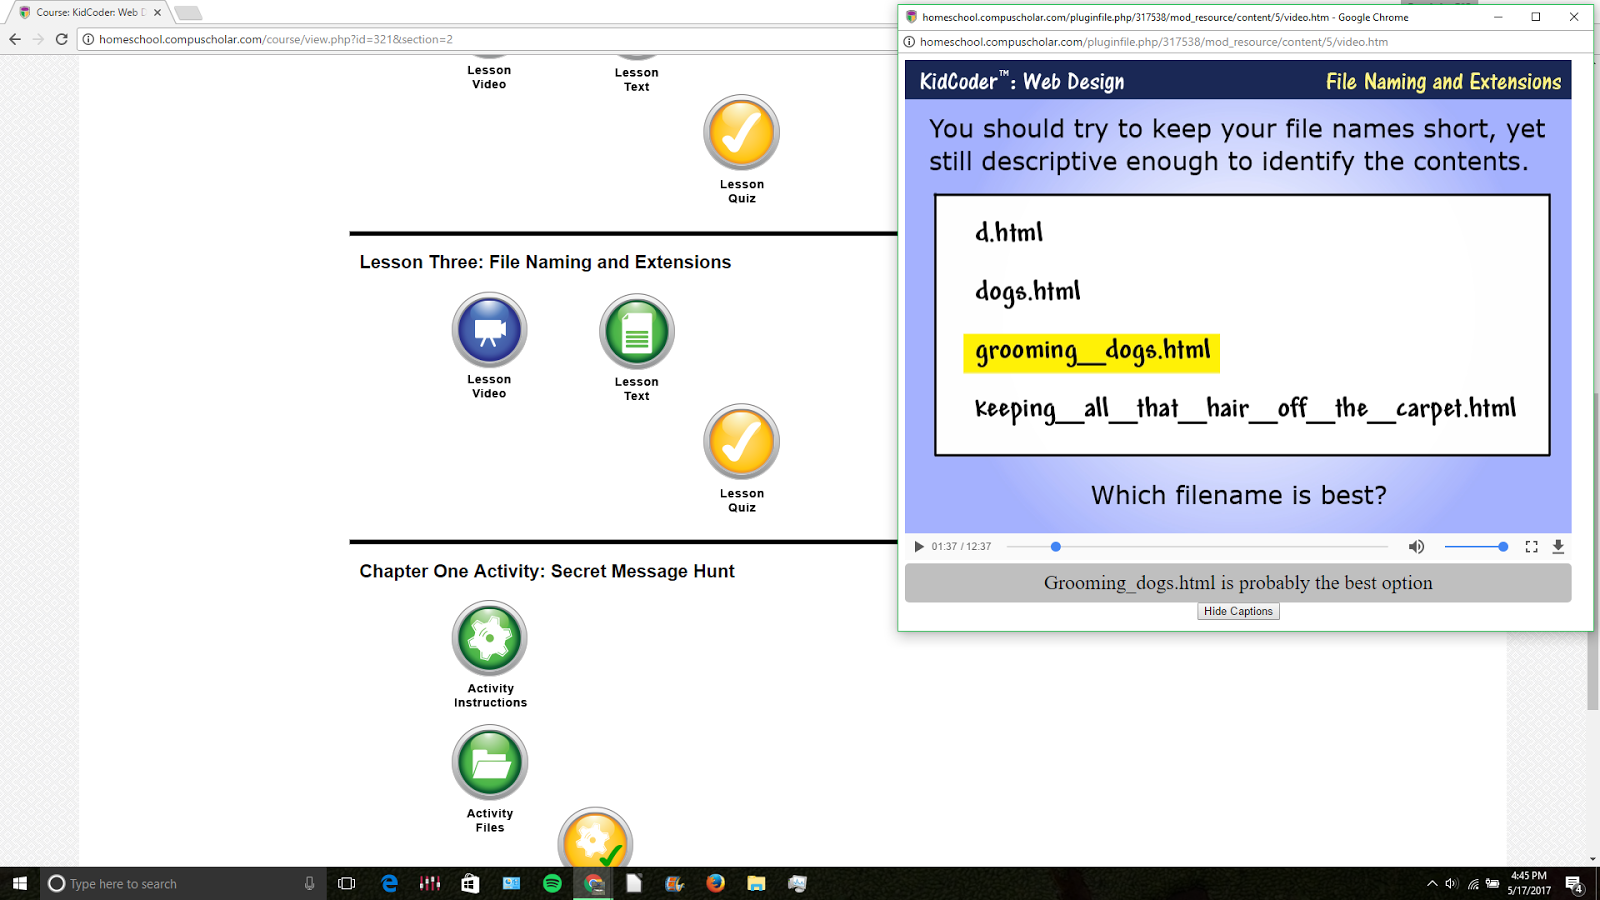1600x900 pixels.
Task: Open Lesson Three's Lesson Text icon
Action: click(637, 332)
